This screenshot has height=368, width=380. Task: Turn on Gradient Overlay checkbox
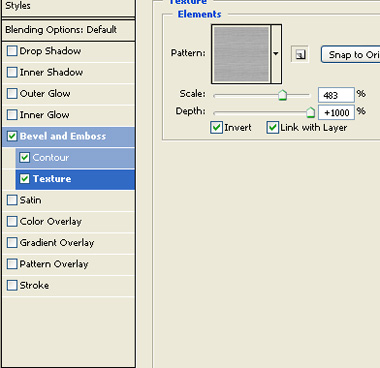pos(12,243)
